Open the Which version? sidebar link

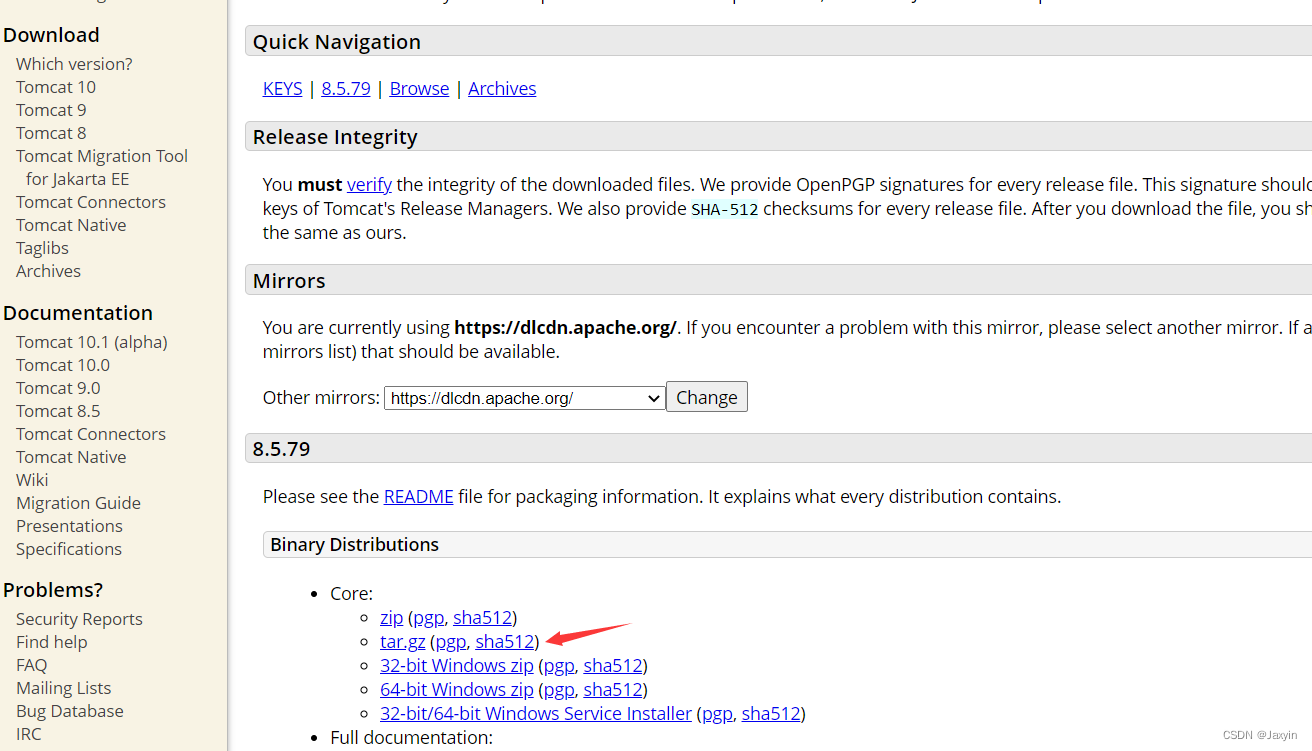74,64
